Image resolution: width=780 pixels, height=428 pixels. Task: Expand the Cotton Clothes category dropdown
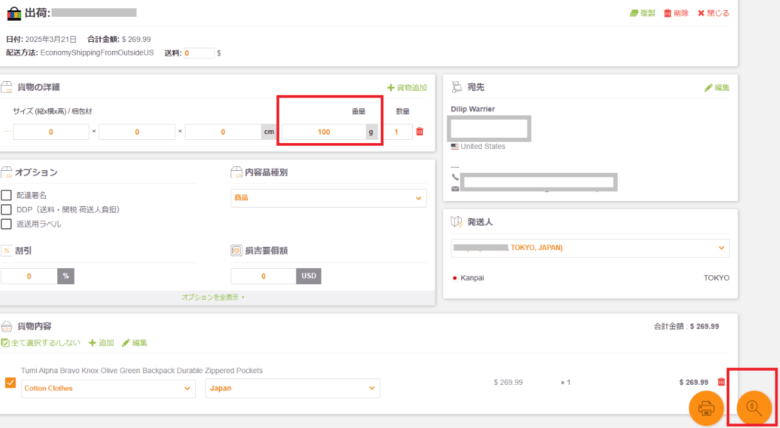click(108, 388)
